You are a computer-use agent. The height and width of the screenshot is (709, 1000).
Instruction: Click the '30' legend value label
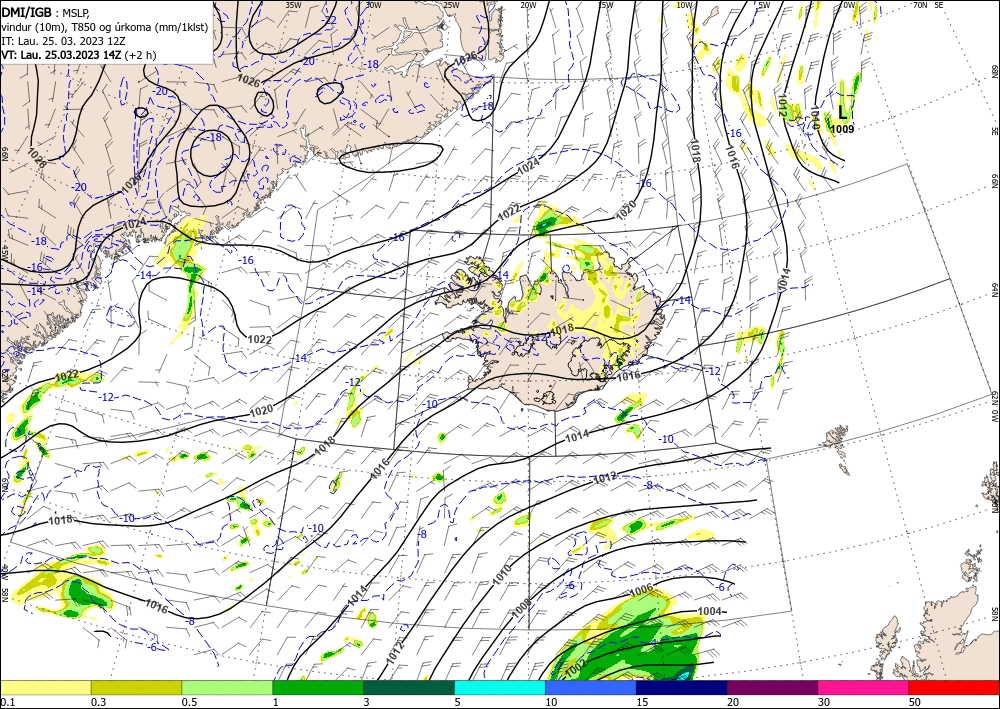(825, 702)
